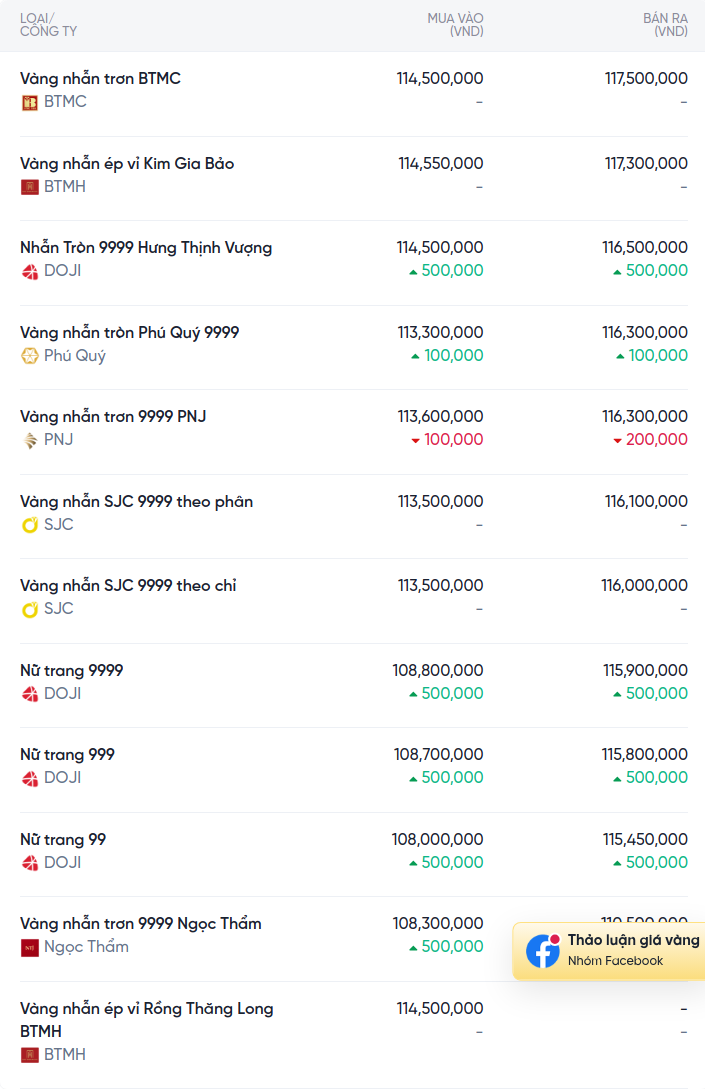Select Nữ trang 999 row title
Viewport: 705px width, 1089px height.
[67, 755]
